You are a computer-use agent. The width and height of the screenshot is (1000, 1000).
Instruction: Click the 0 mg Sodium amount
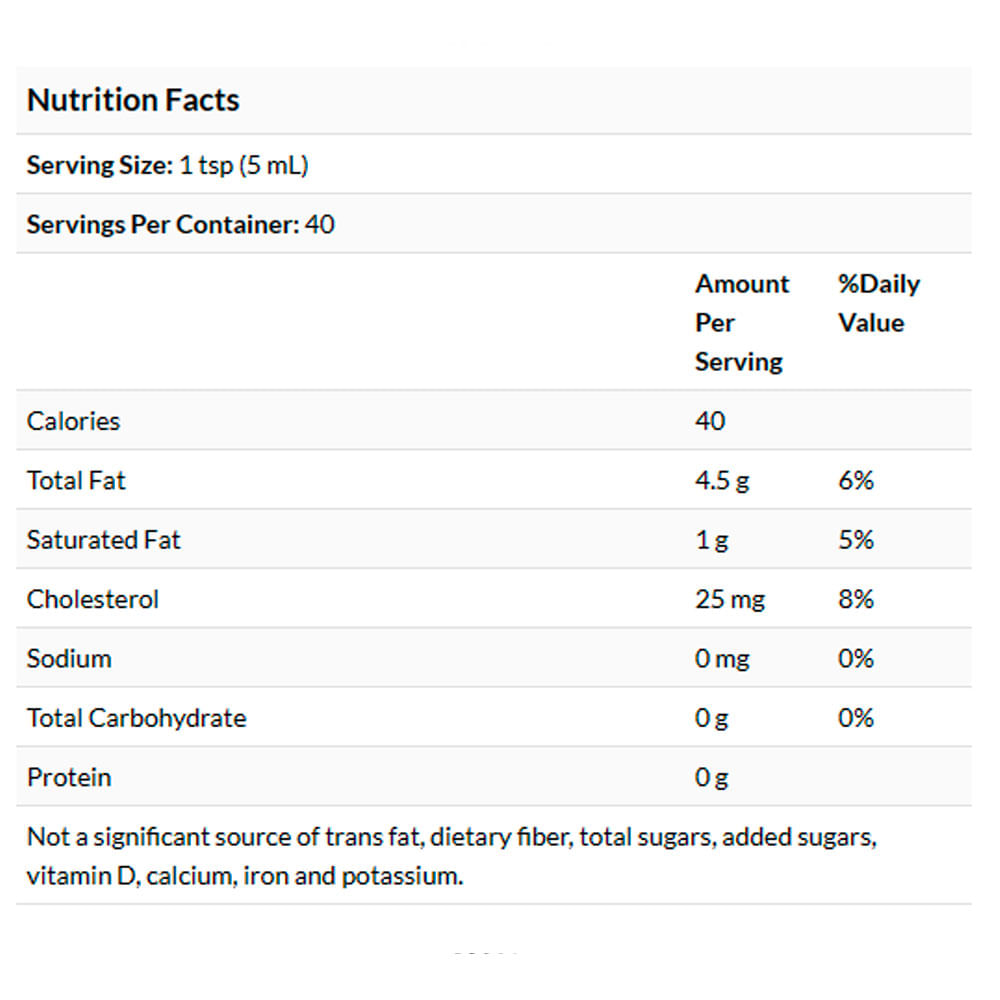point(722,658)
